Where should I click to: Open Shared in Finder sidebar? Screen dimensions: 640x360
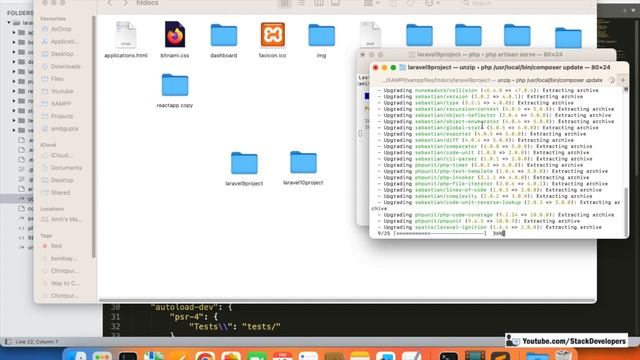[61, 192]
